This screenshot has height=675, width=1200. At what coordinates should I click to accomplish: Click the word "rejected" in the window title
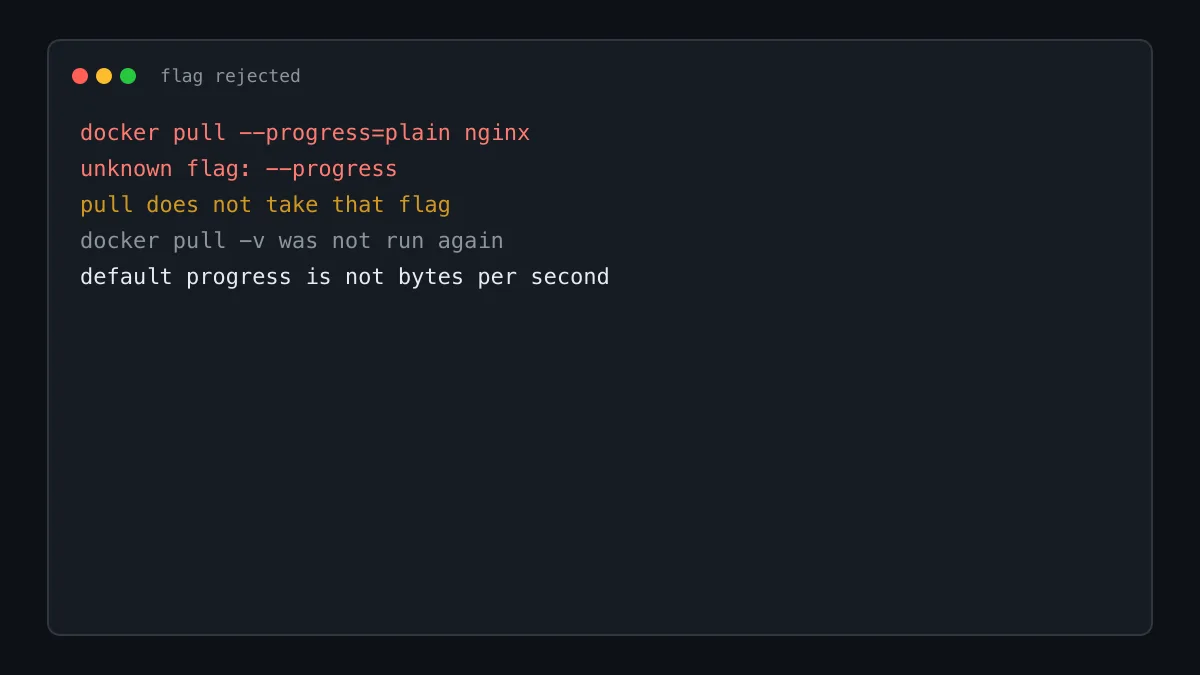click(x=258, y=76)
